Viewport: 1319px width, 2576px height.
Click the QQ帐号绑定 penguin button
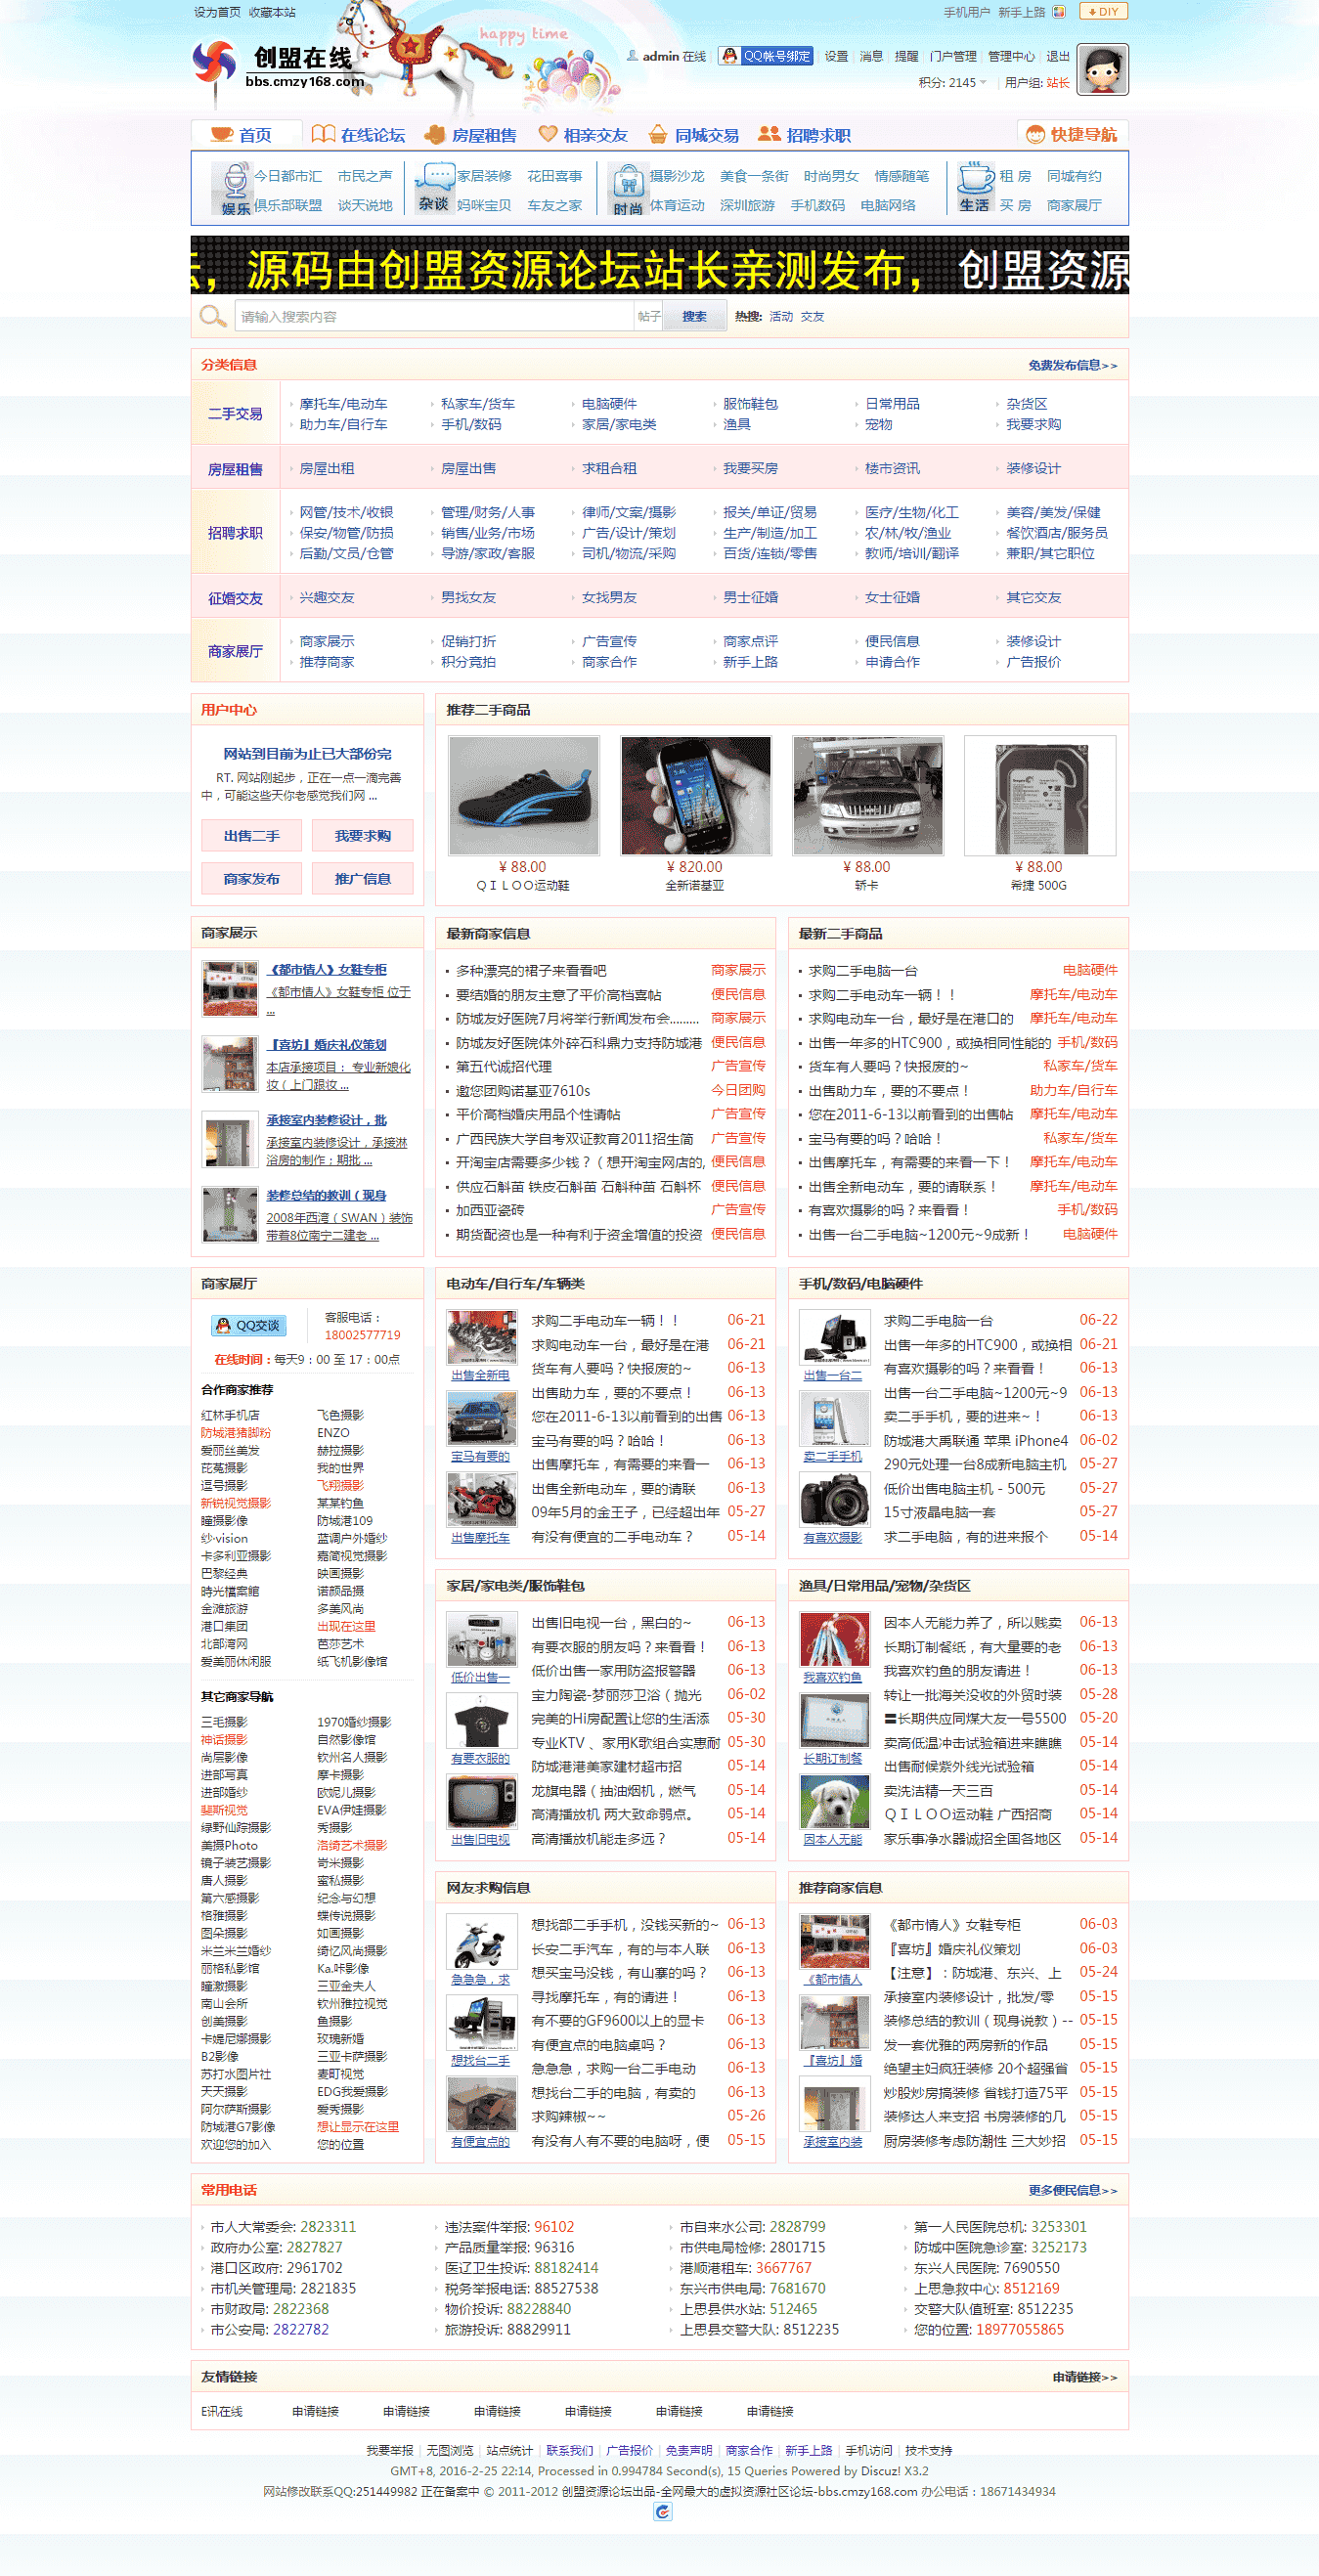(766, 56)
